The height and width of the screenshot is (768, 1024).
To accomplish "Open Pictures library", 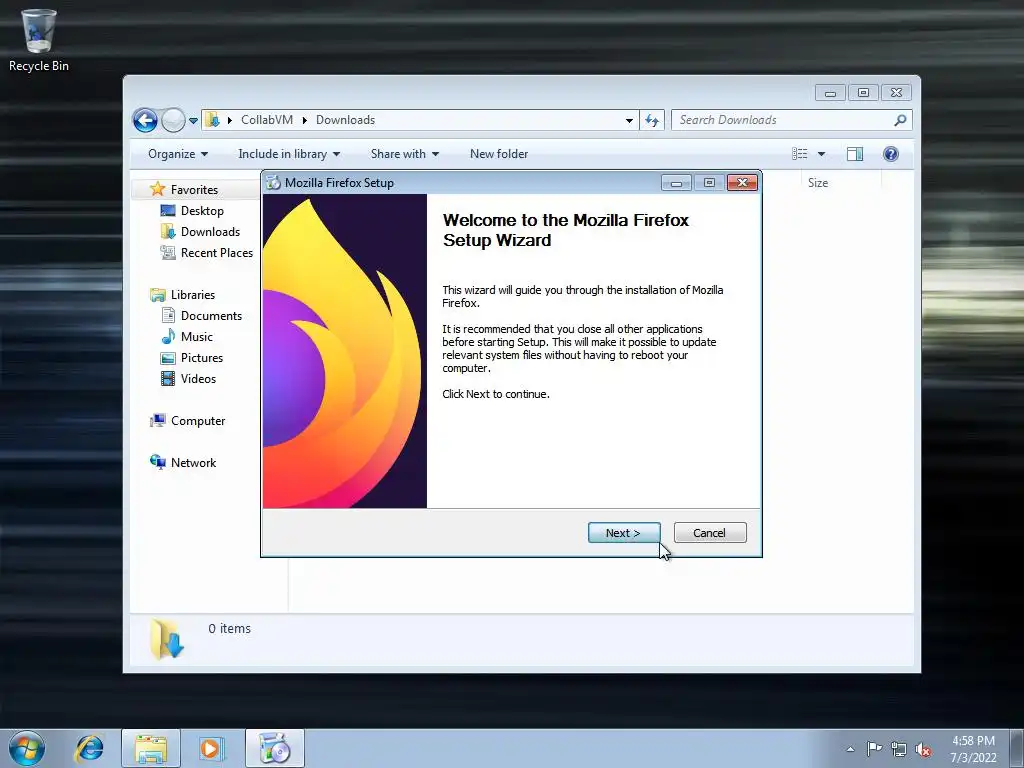I will pyautogui.click(x=201, y=358).
